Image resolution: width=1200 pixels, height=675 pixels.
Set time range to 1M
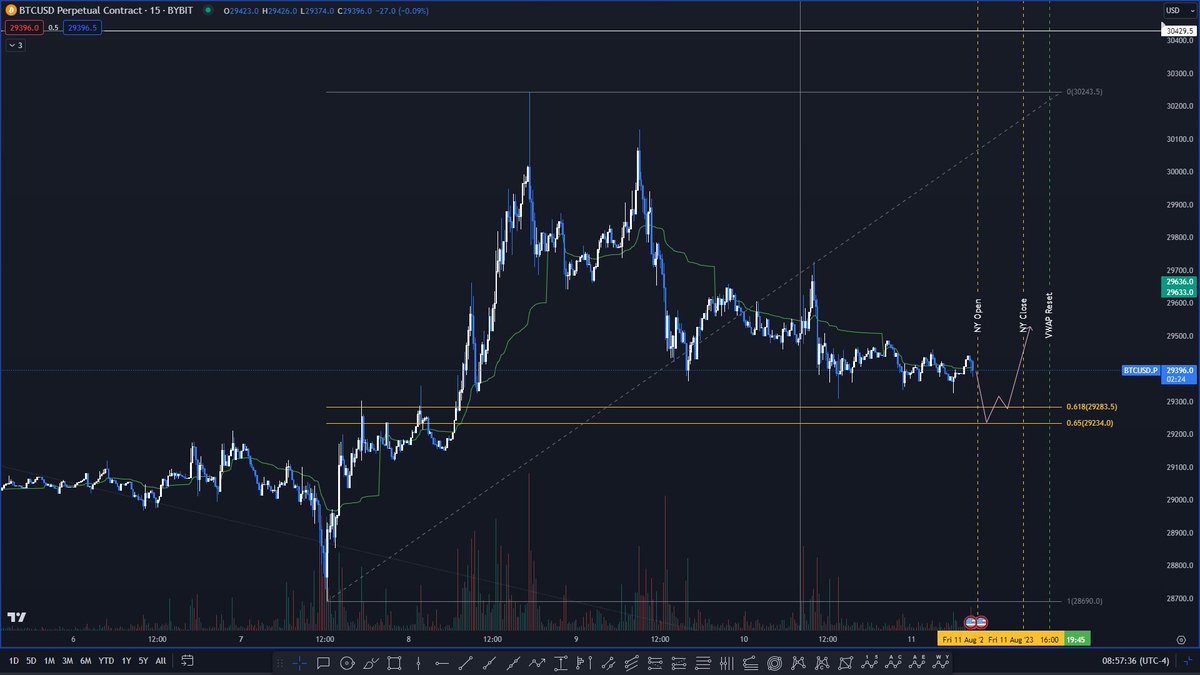click(x=48, y=661)
